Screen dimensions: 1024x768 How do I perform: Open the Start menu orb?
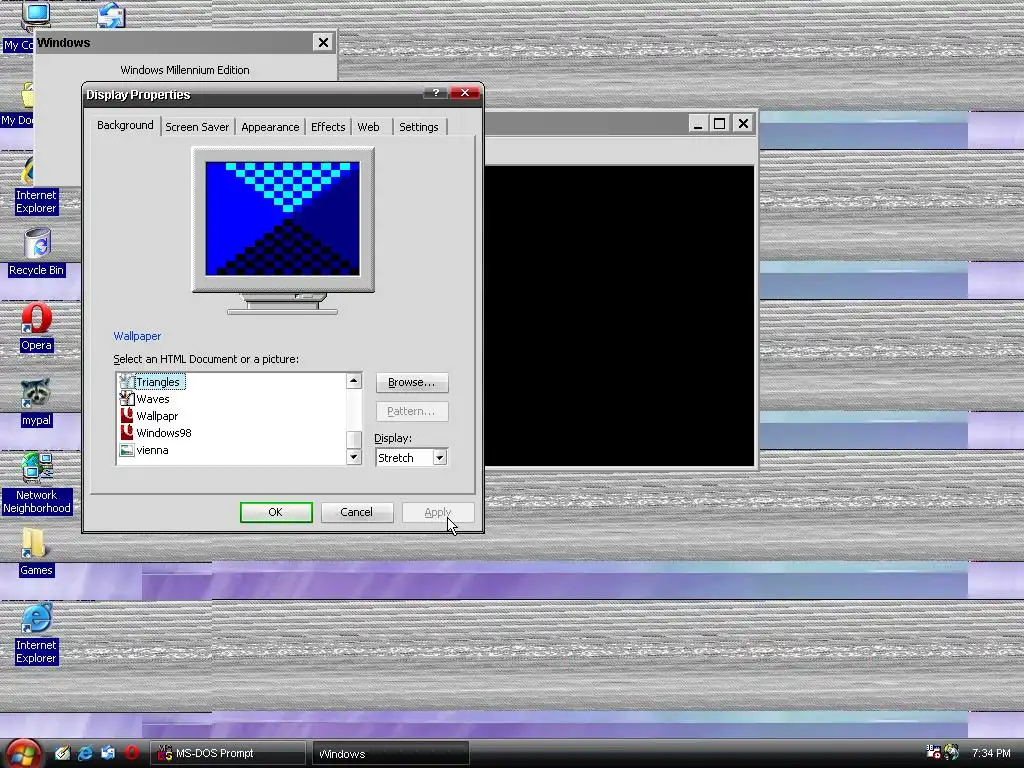(x=22, y=753)
